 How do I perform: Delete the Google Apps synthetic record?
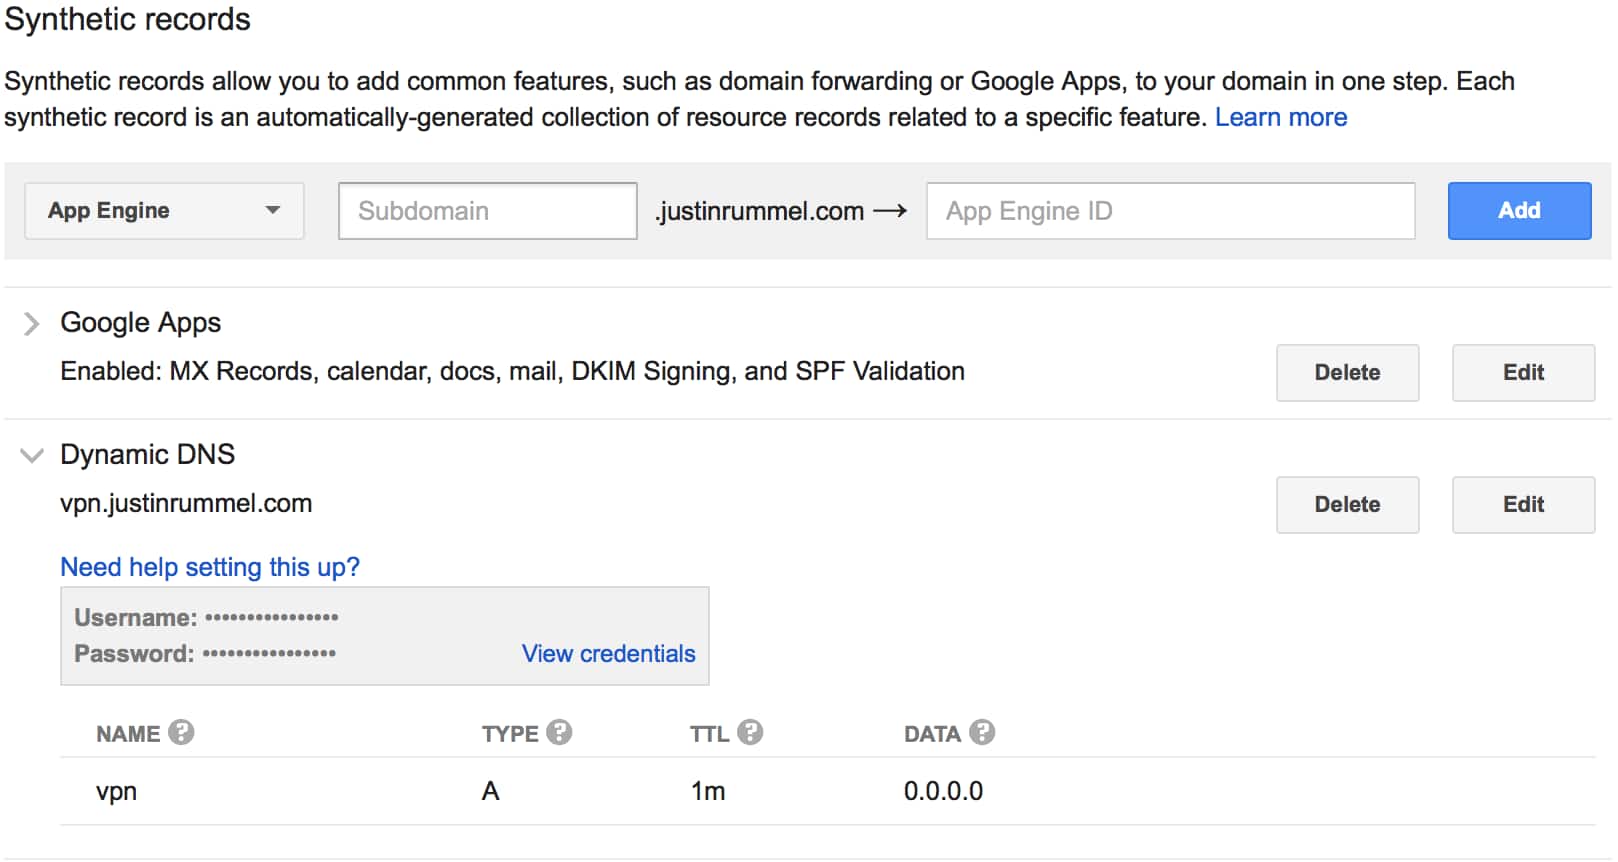[x=1347, y=373]
